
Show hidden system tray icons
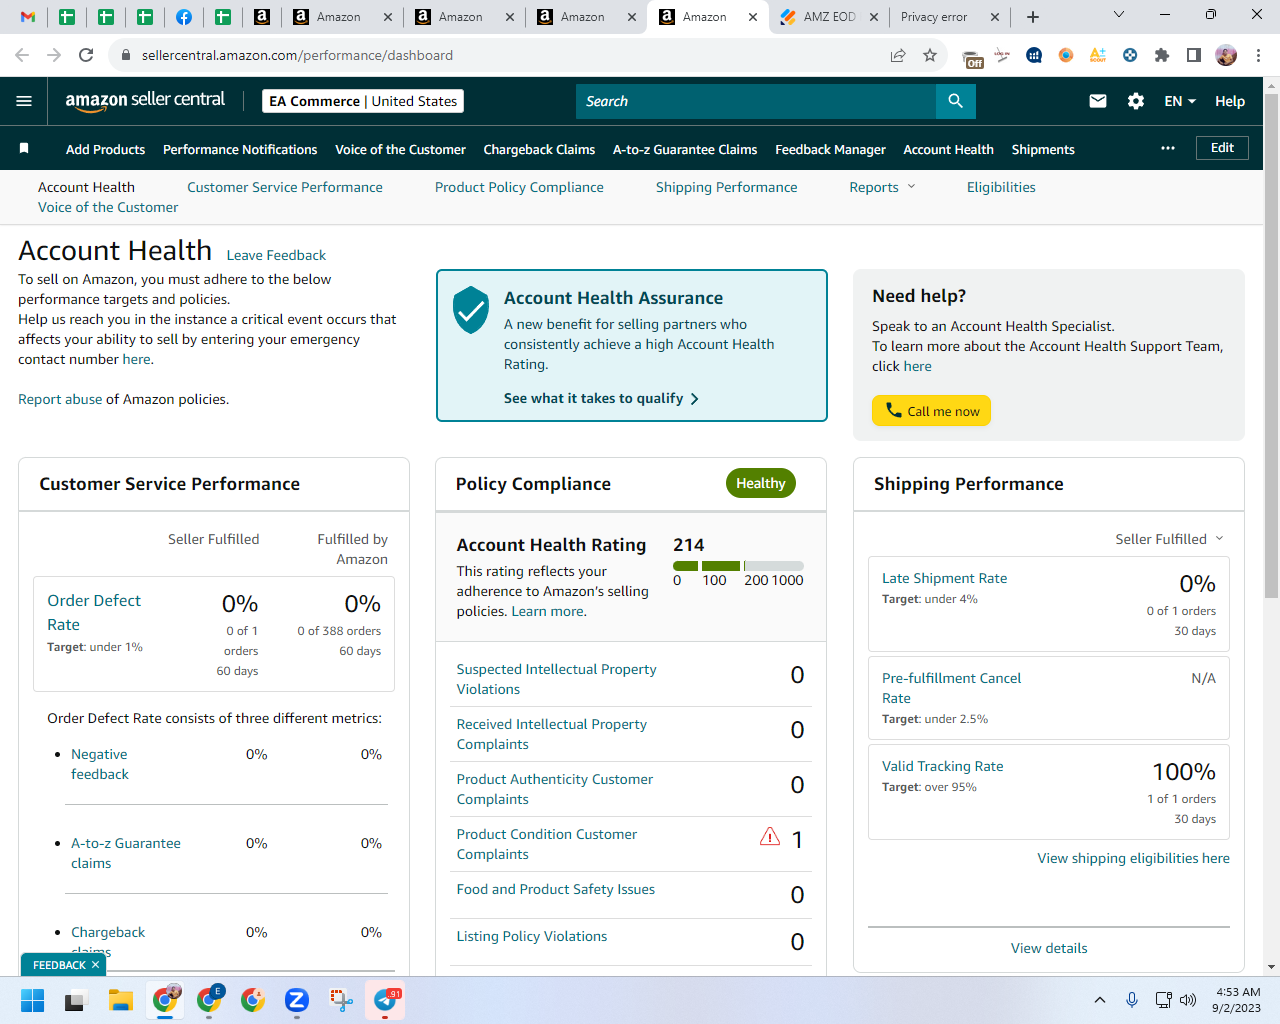click(1100, 1000)
